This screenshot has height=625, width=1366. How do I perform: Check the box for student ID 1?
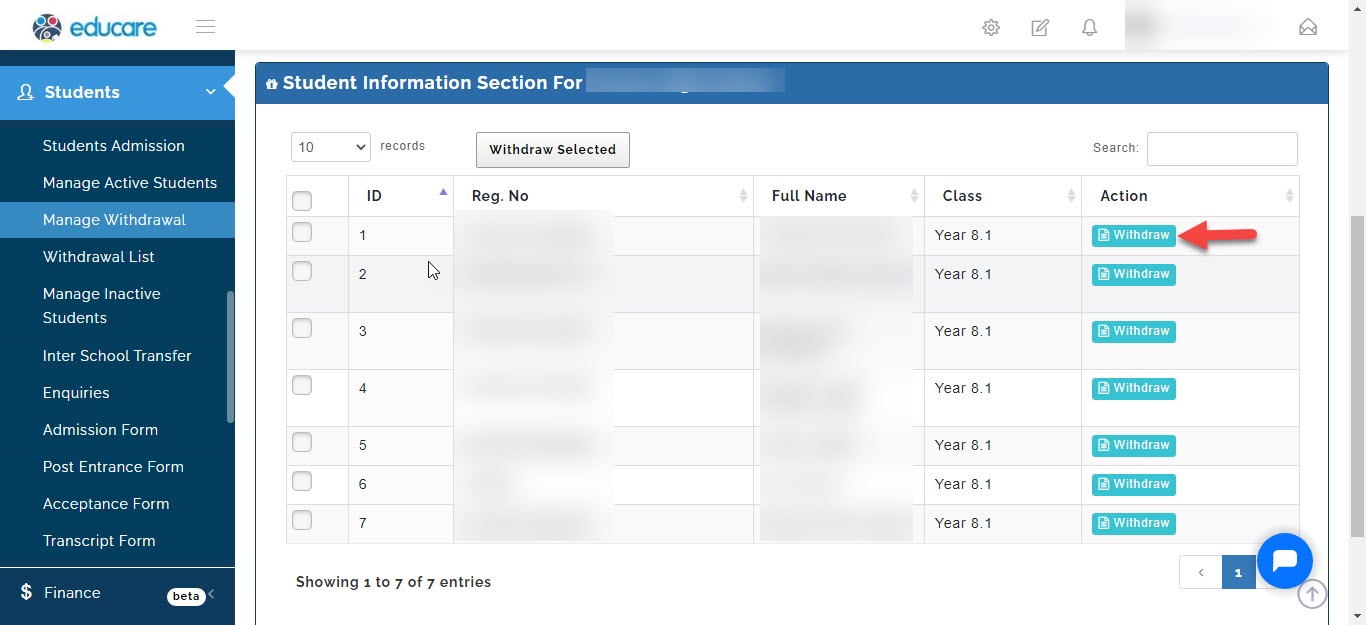[x=302, y=232]
